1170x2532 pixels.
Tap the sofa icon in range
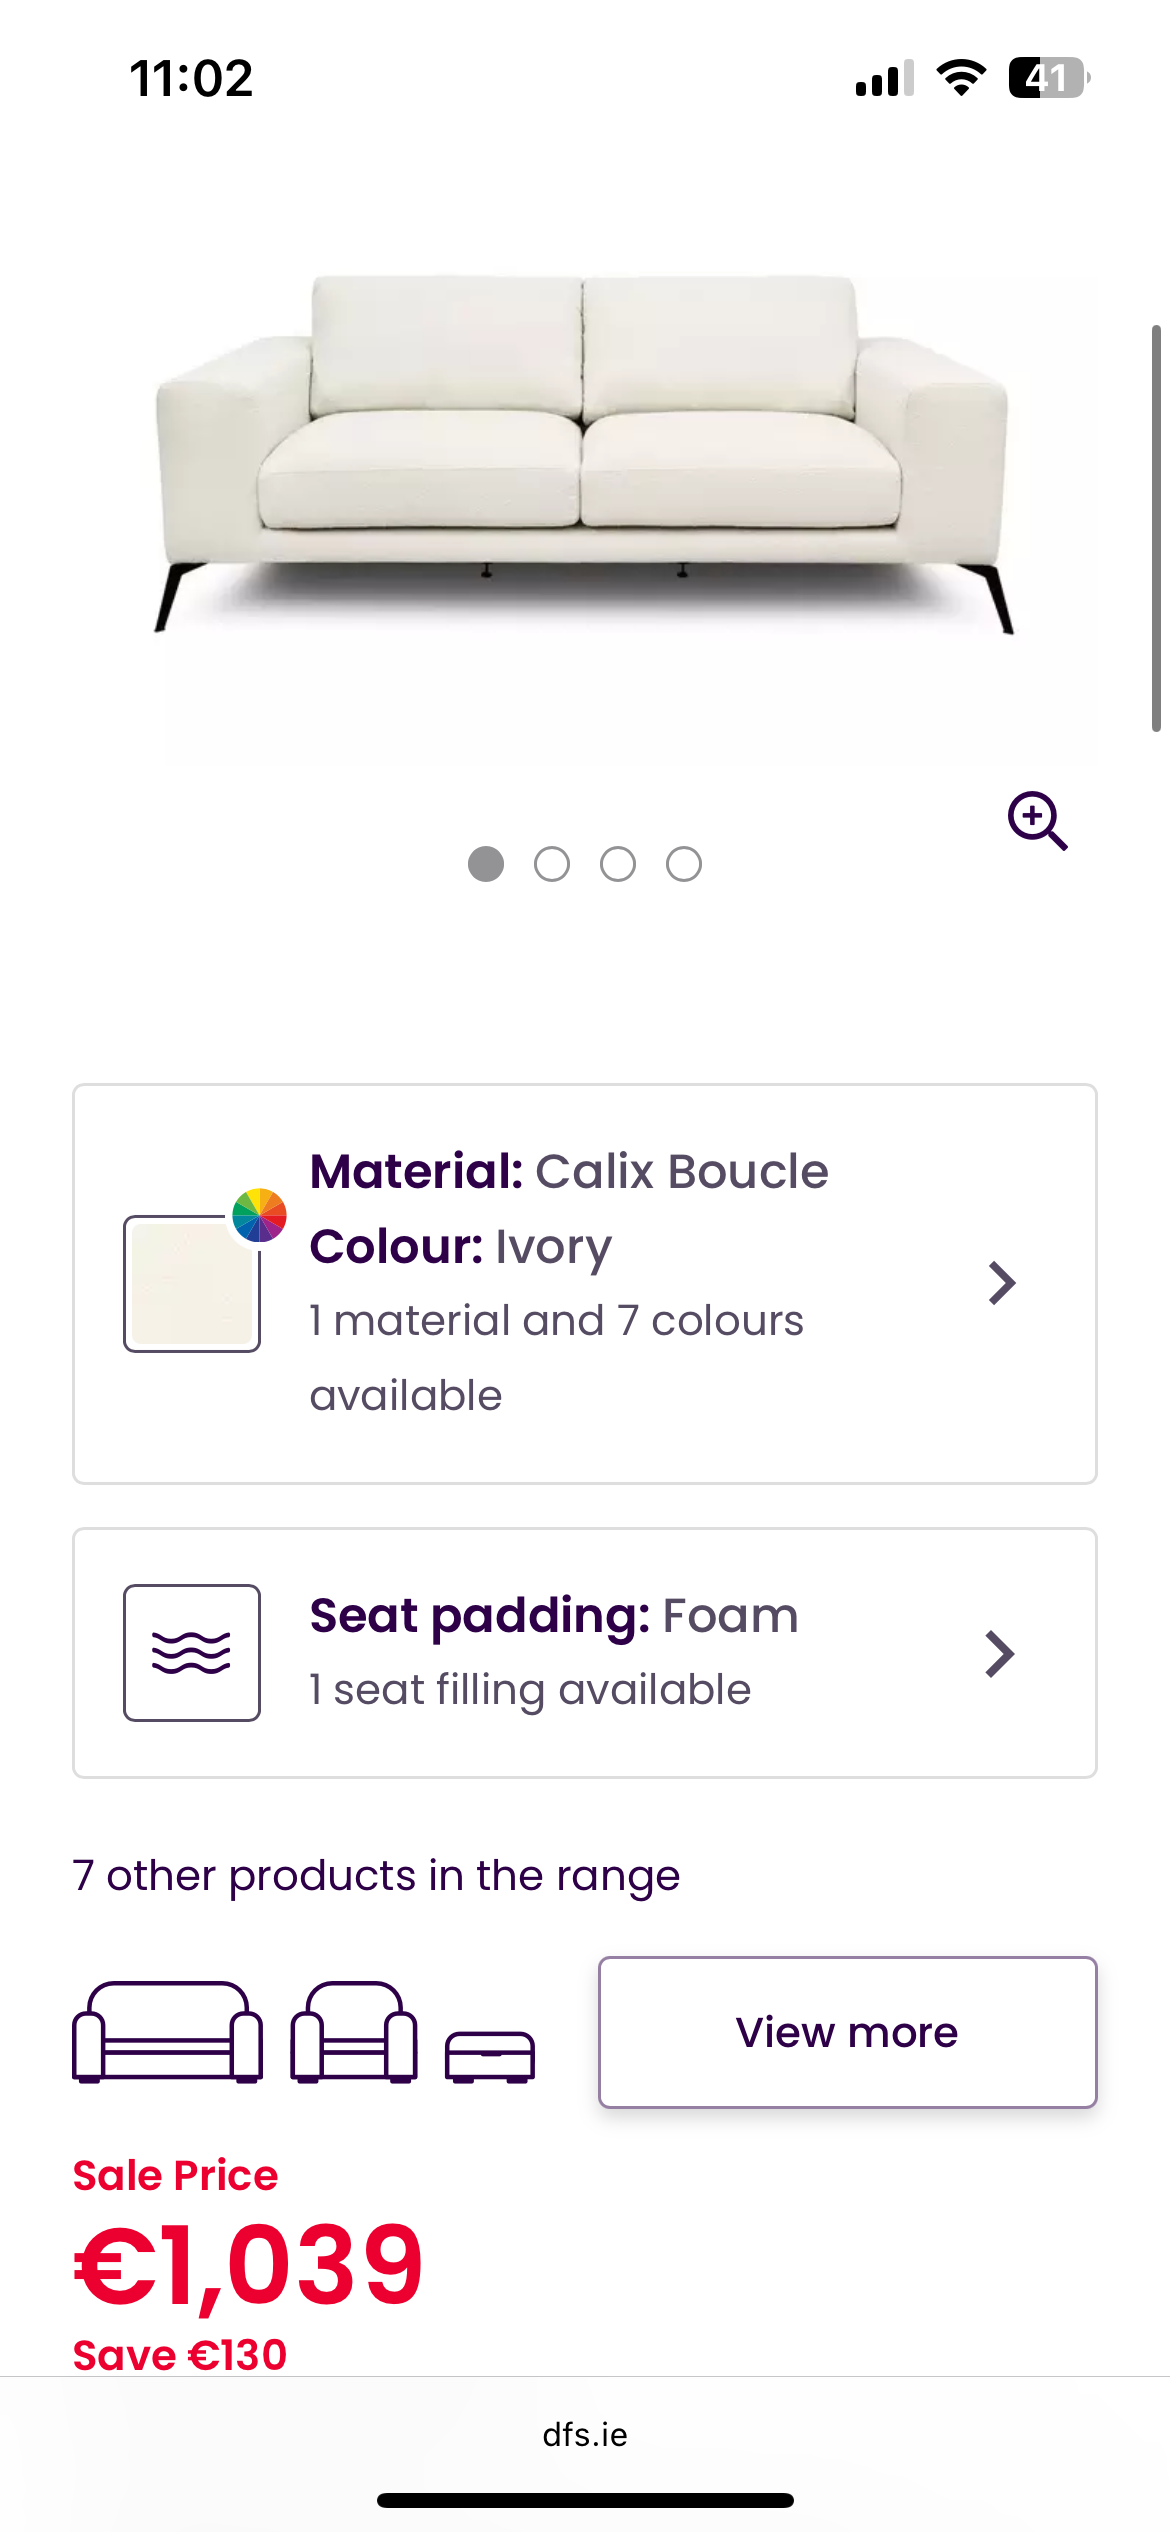tap(167, 2032)
